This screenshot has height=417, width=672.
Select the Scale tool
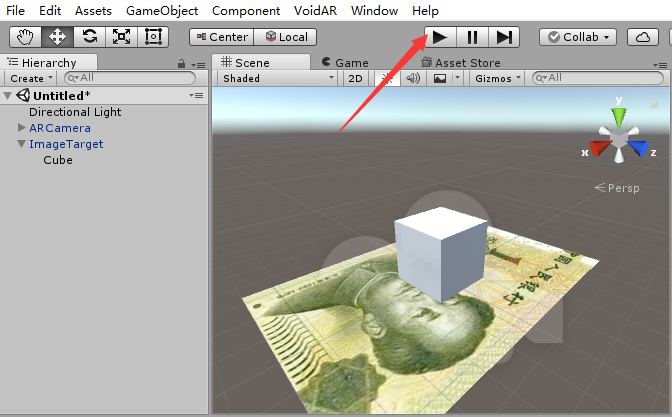[x=121, y=37]
